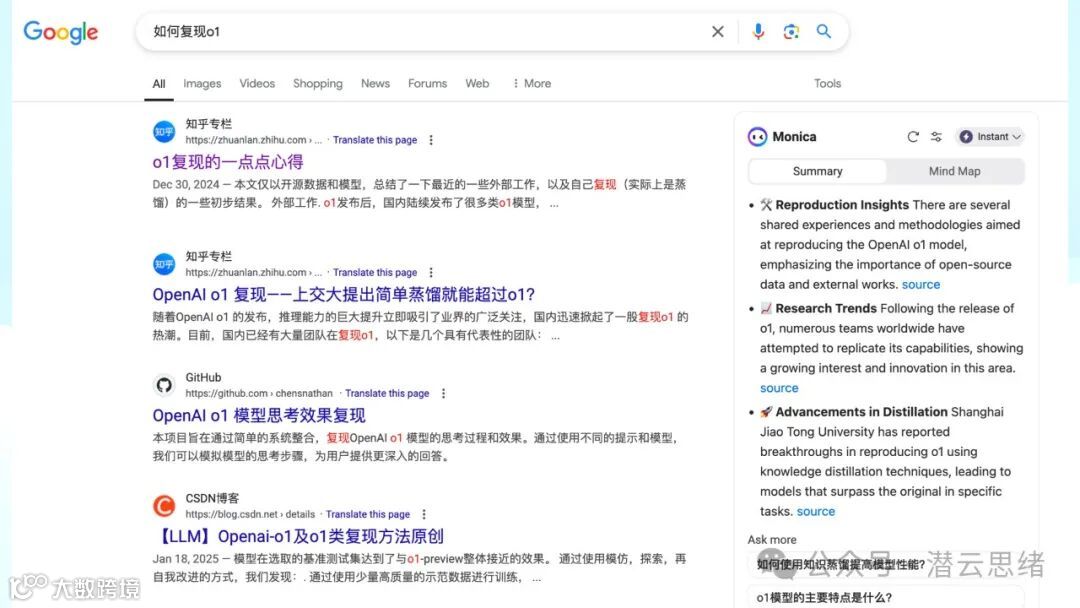Open source link under Advancements in Distillation
Screen dimensions: 1080x608
816,512
